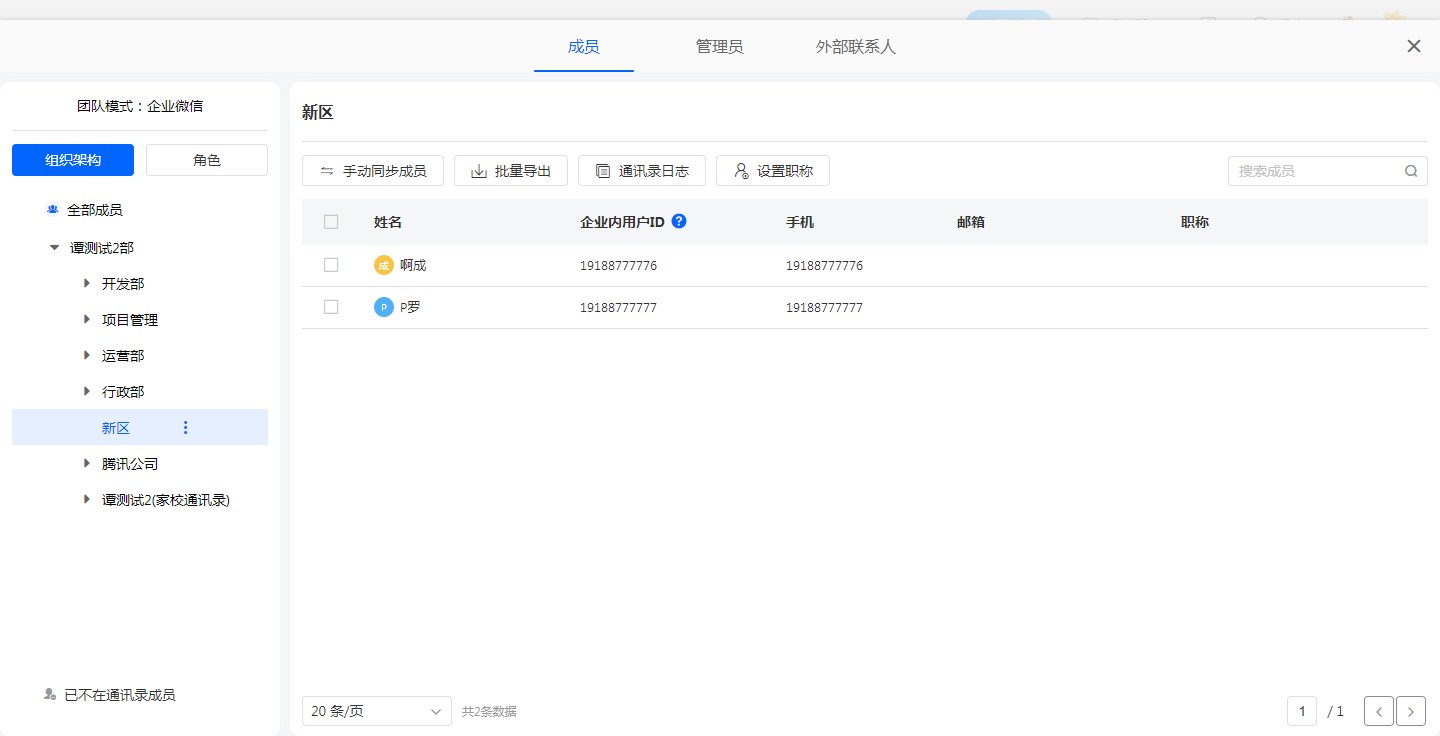Collapse the 谭测试2部 tree node
This screenshot has height=736, width=1440.
[x=55, y=248]
